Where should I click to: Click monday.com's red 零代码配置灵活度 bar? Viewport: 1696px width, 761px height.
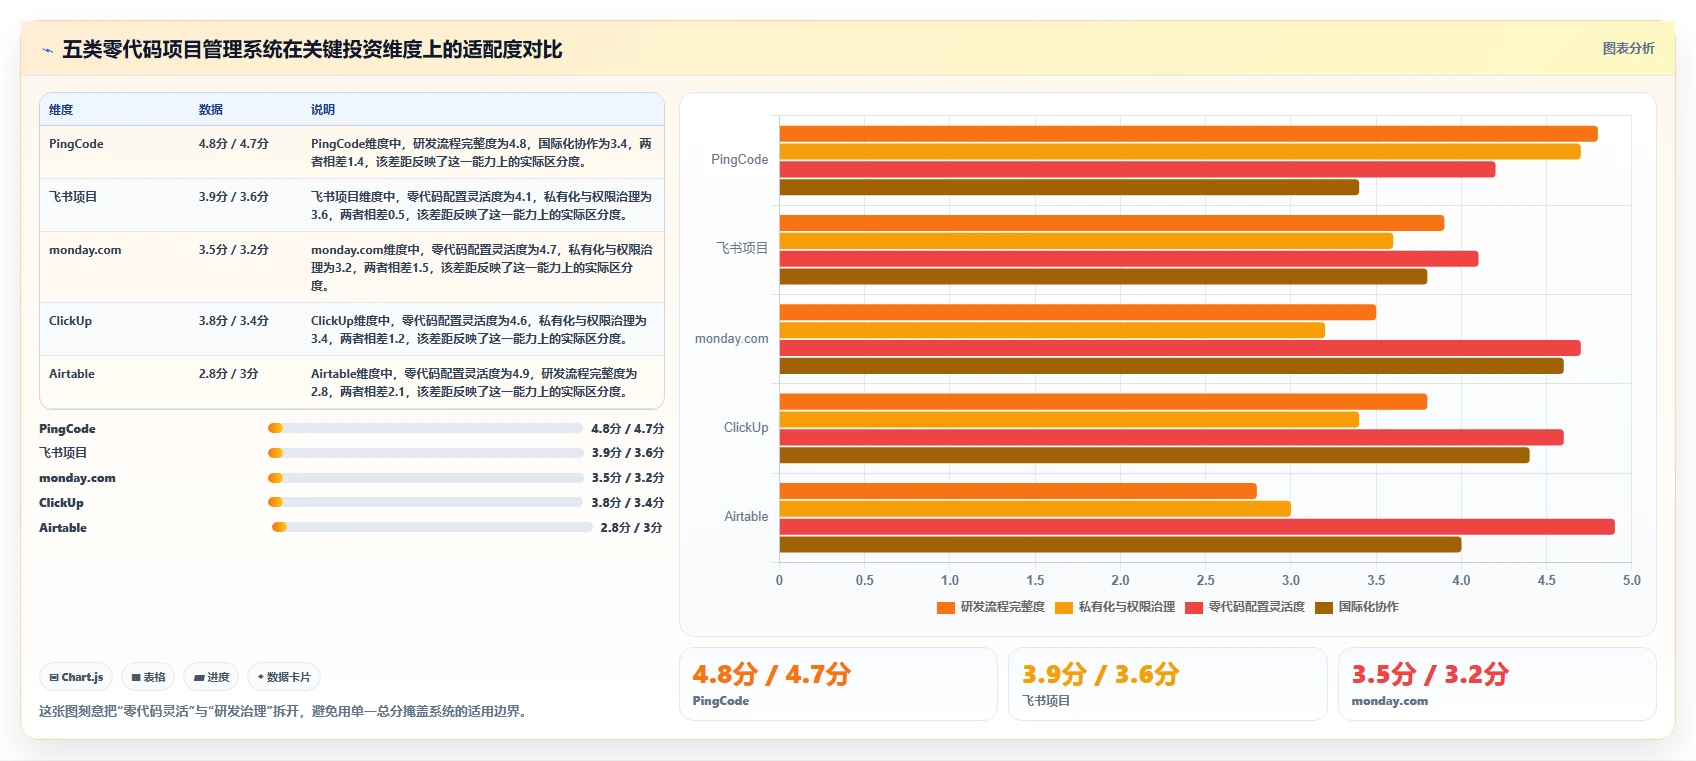tap(1180, 348)
